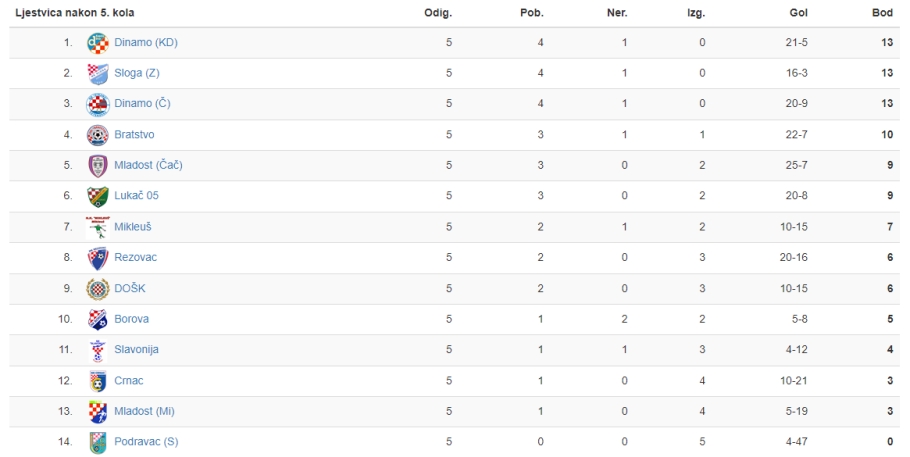Click the Pob. column header
910x457 pixels.
click(x=532, y=13)
